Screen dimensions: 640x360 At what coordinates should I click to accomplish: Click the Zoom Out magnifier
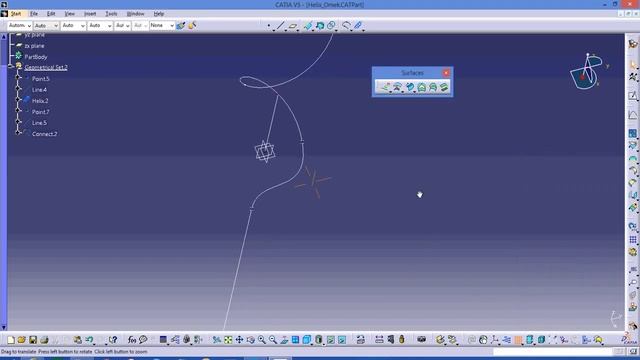pyautogui.click(x=273, y=340)
